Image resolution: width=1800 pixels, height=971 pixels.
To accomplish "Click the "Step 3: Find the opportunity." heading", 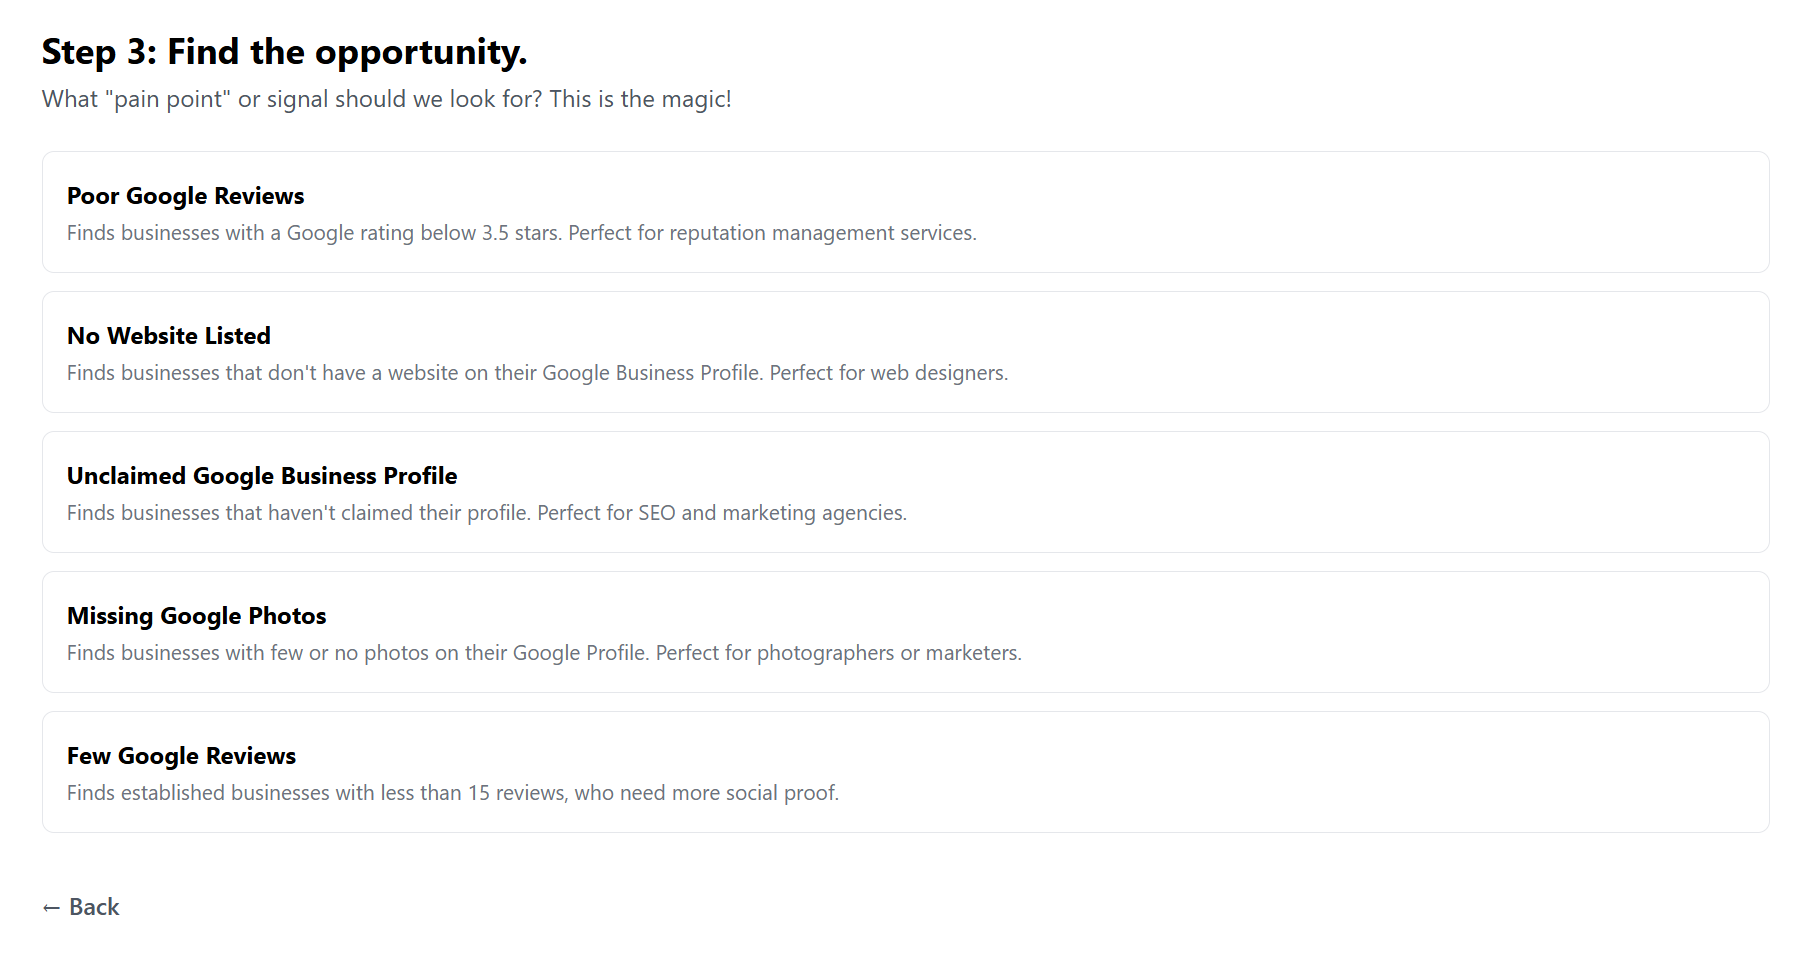I will (284, 52).
